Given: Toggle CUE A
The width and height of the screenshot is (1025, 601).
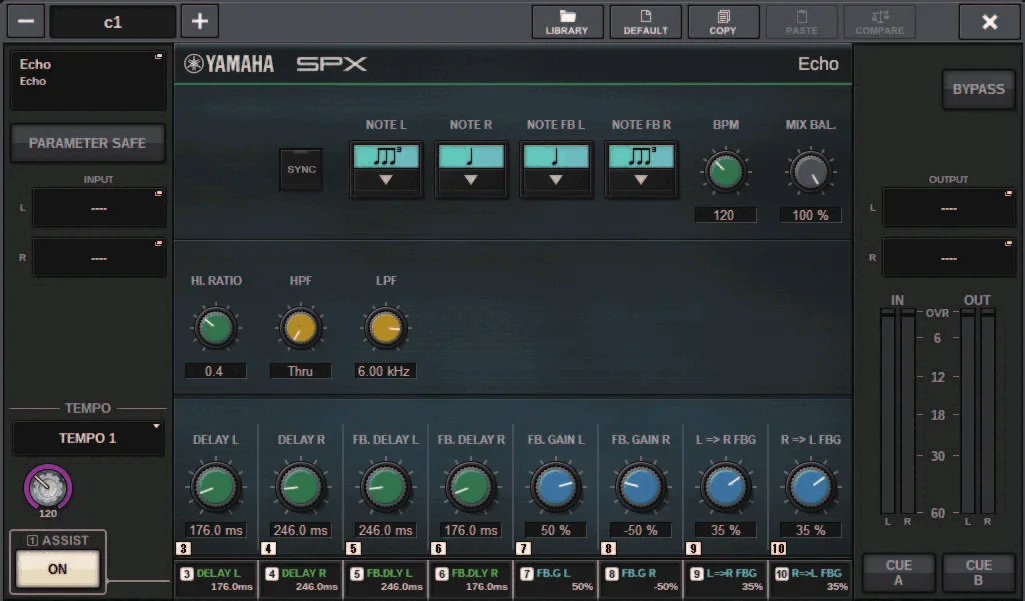Looking at the screenshot, I should click(899, 572).
